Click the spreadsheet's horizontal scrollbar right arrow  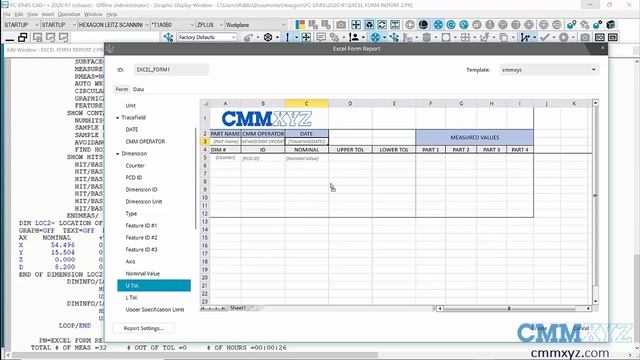[x=588, y=309]
